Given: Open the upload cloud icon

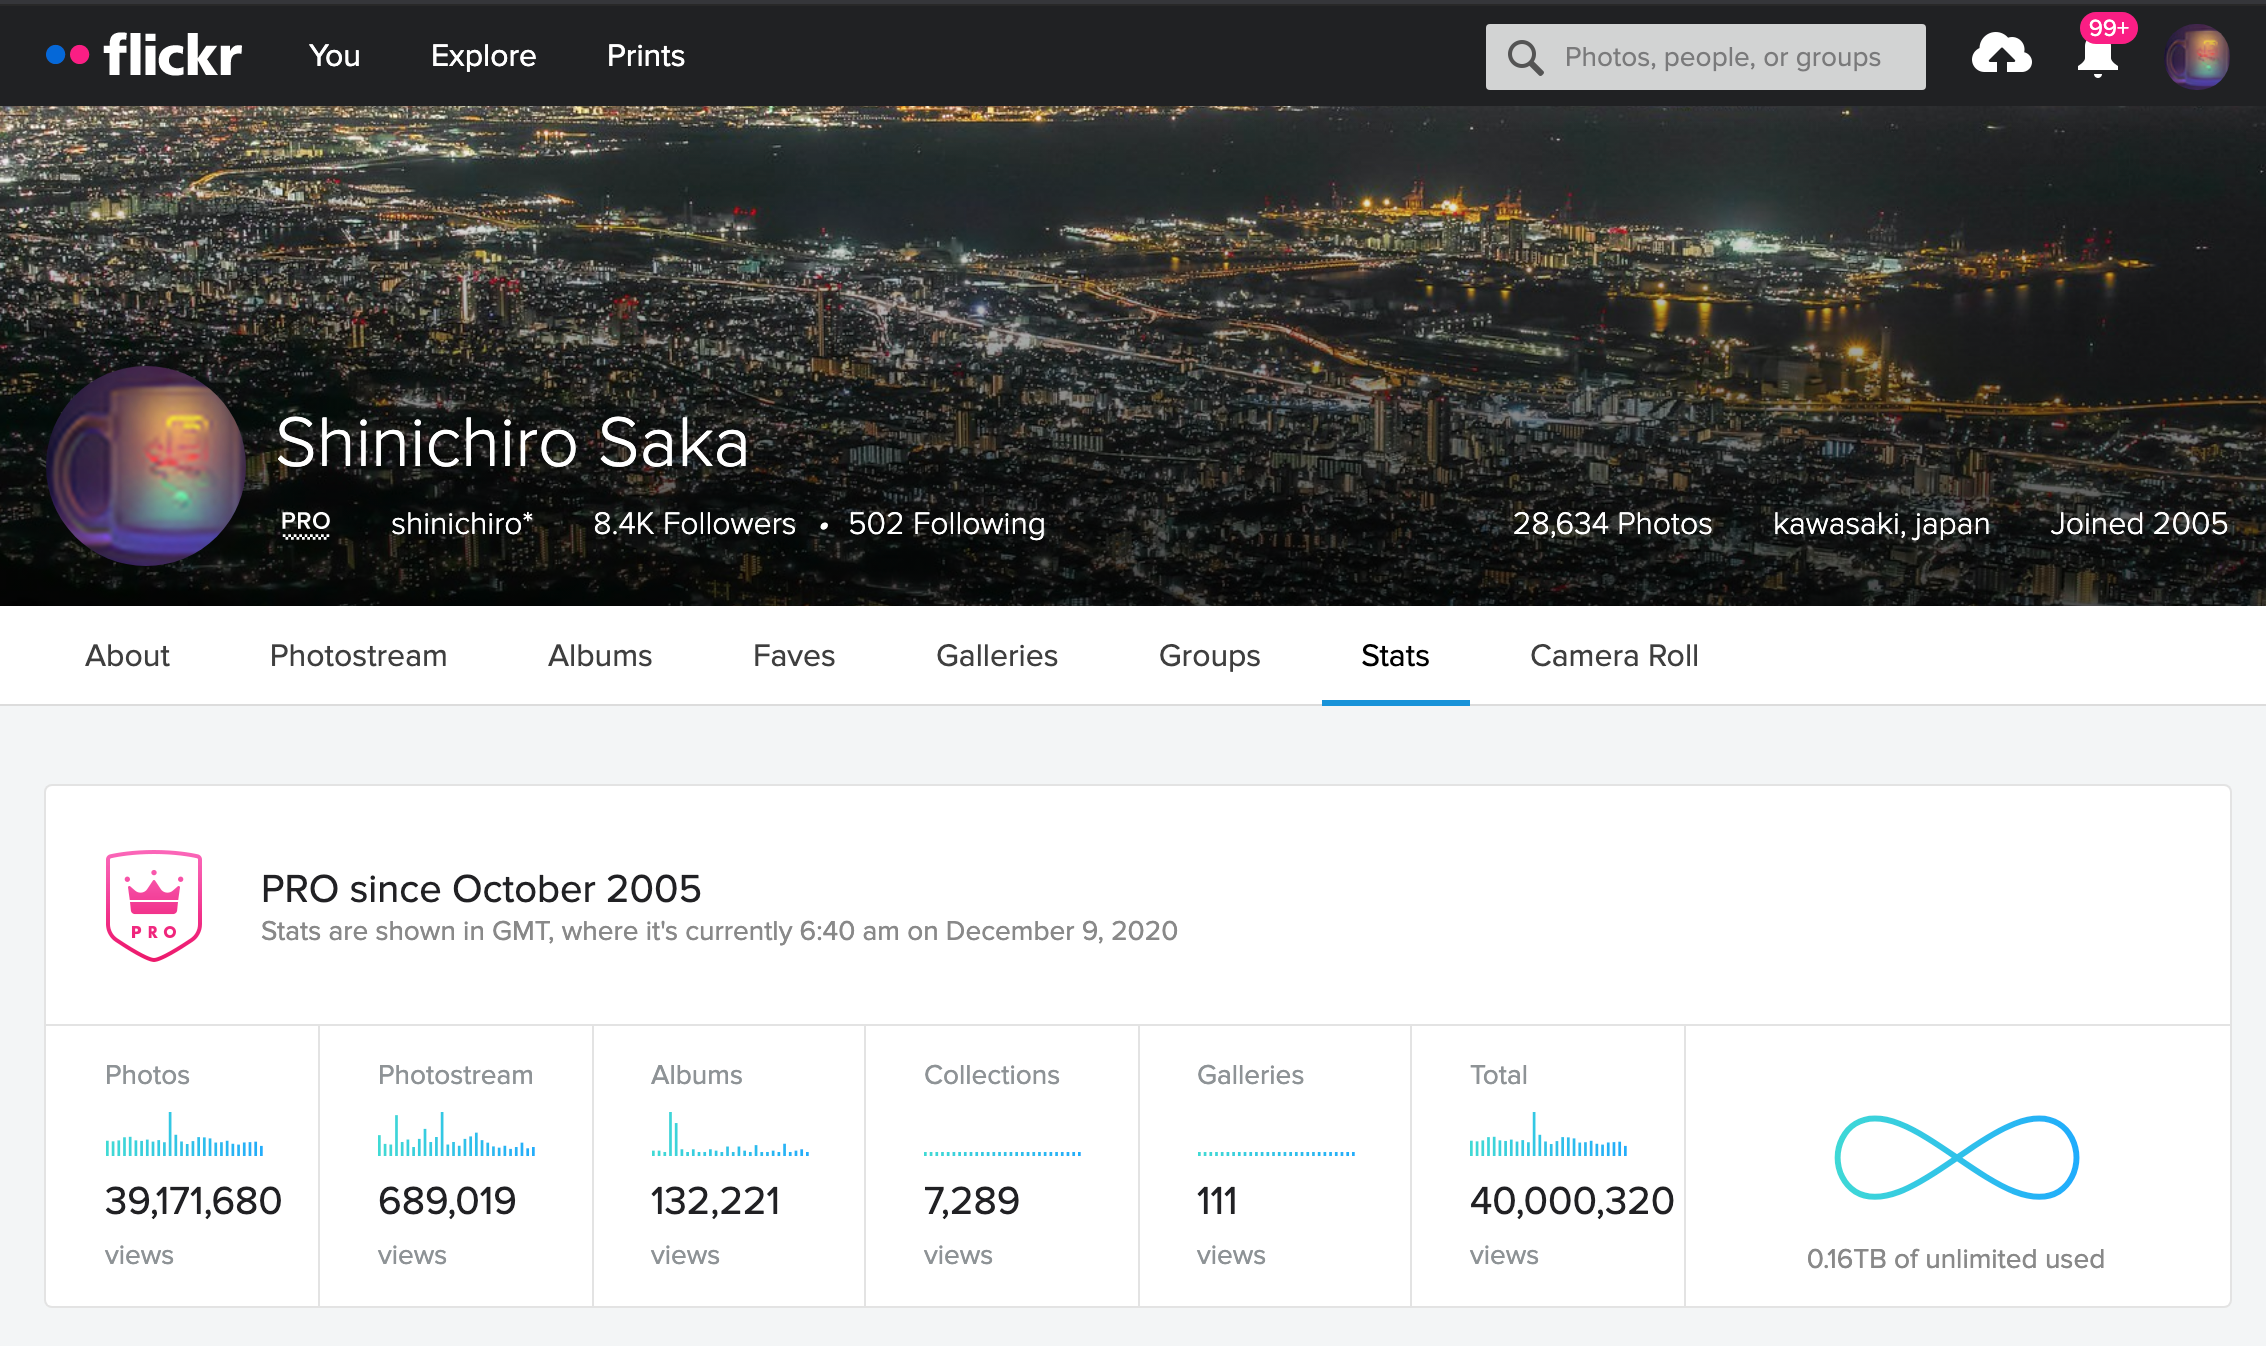Looking at the screenshot, I should pos(2001,55).
